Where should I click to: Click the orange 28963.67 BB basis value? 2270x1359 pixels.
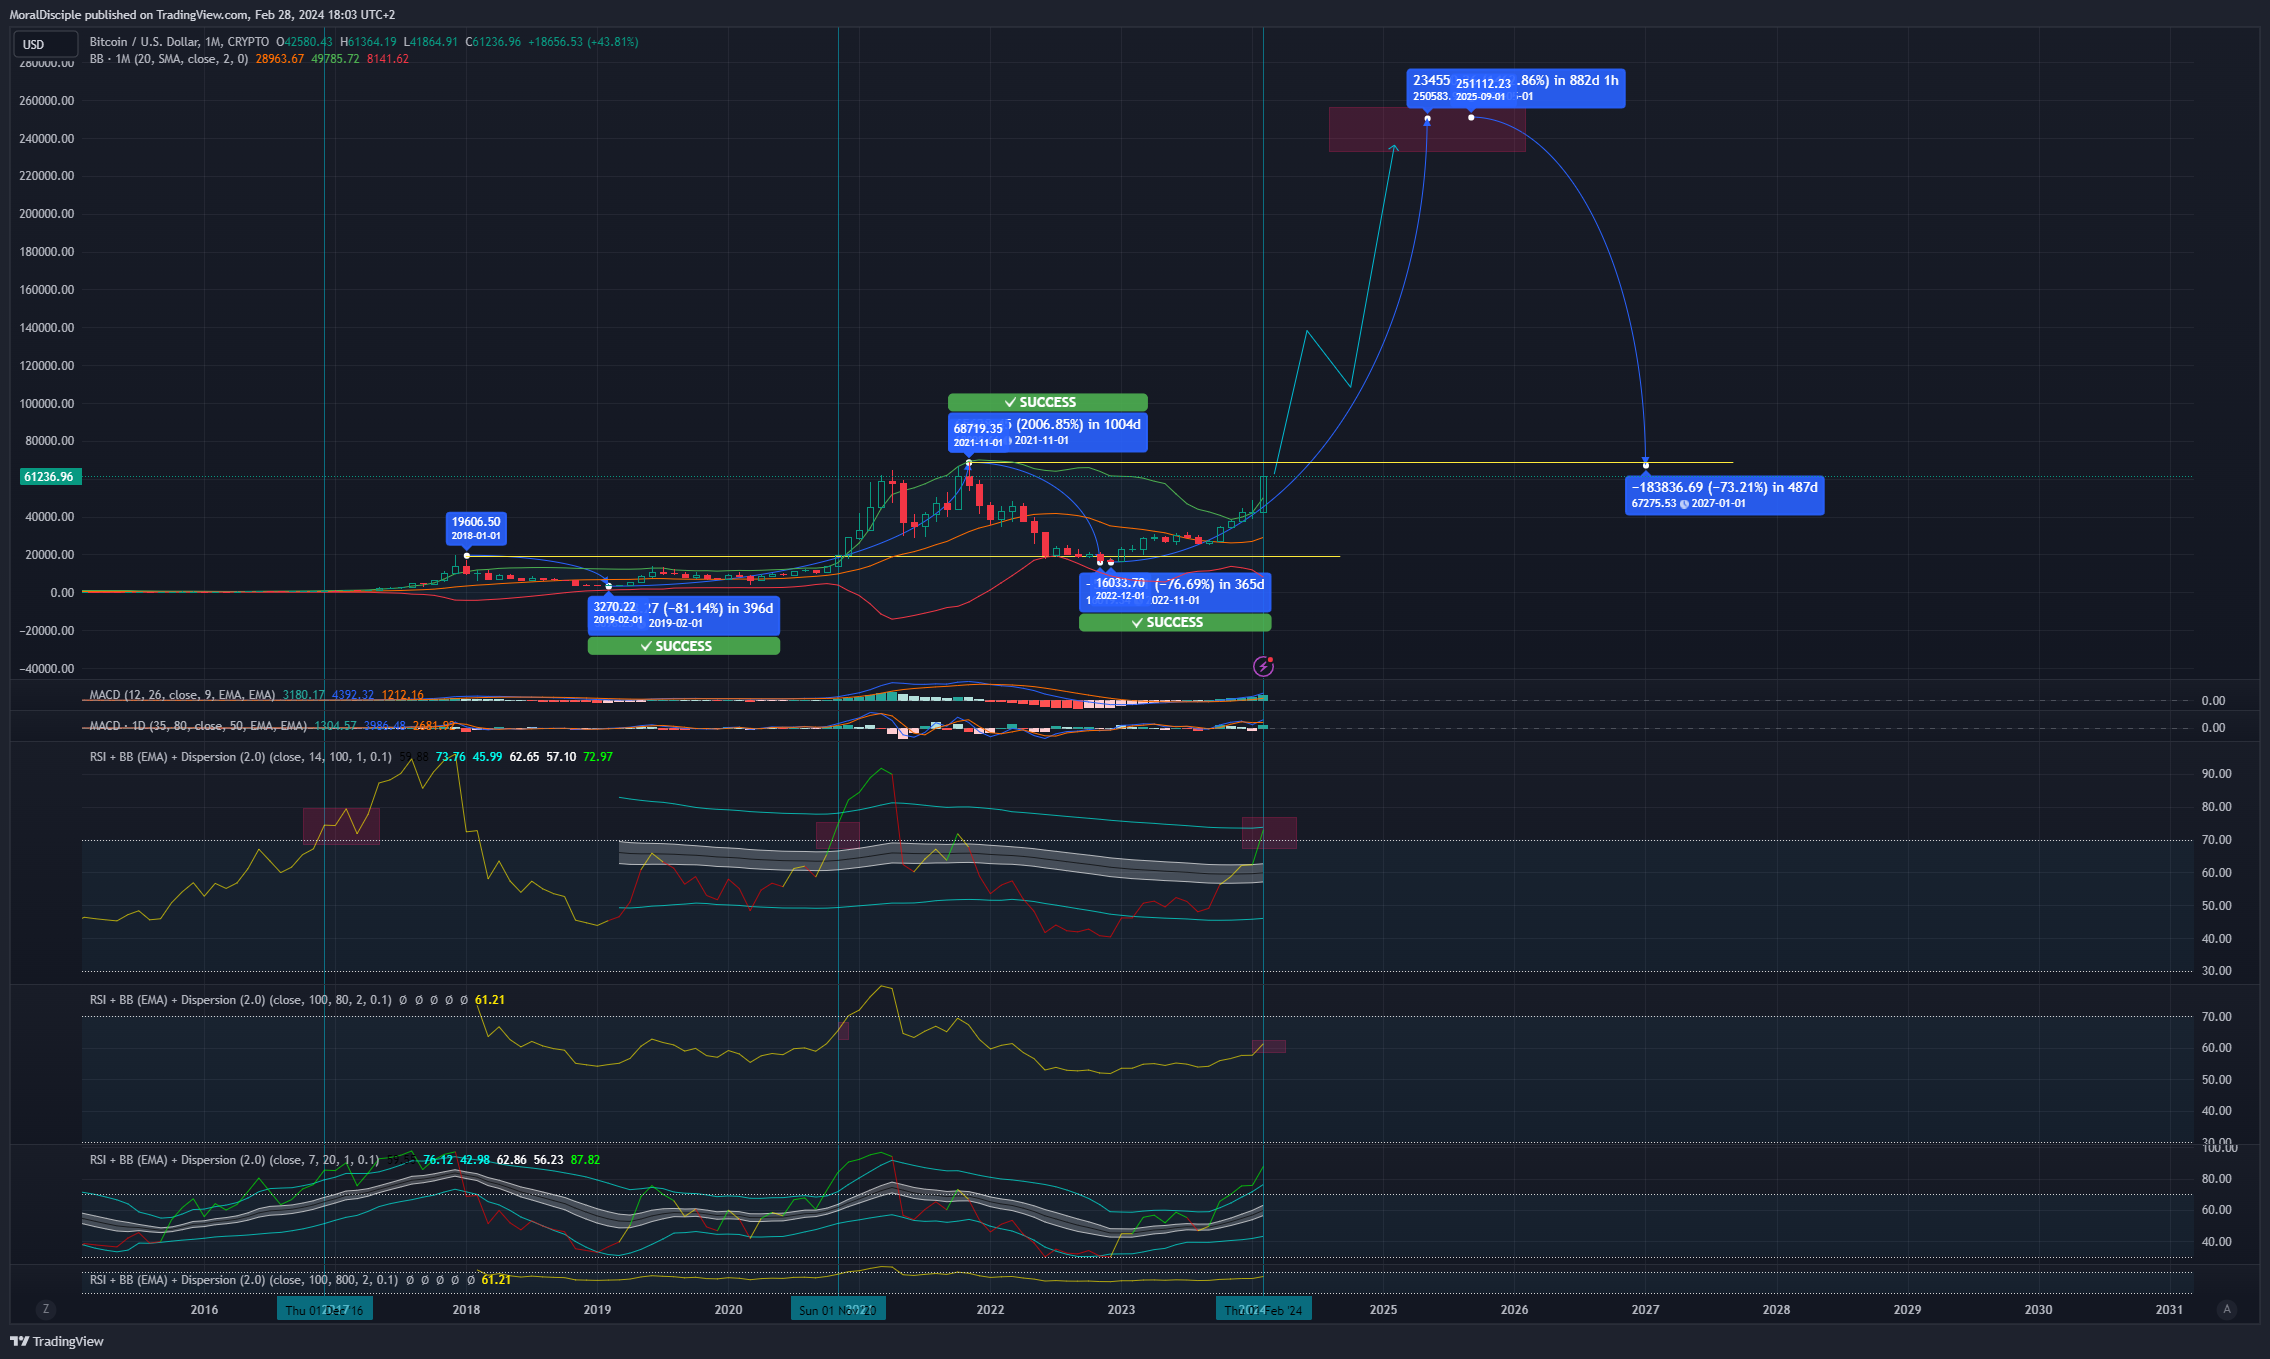pyautogui.click(x=279, y=59)
